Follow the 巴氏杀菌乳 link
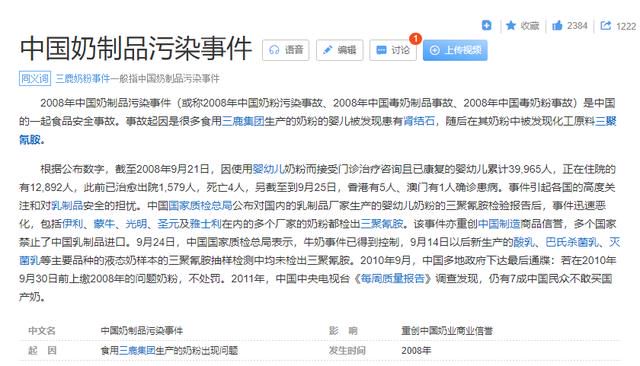 (572, 242)
